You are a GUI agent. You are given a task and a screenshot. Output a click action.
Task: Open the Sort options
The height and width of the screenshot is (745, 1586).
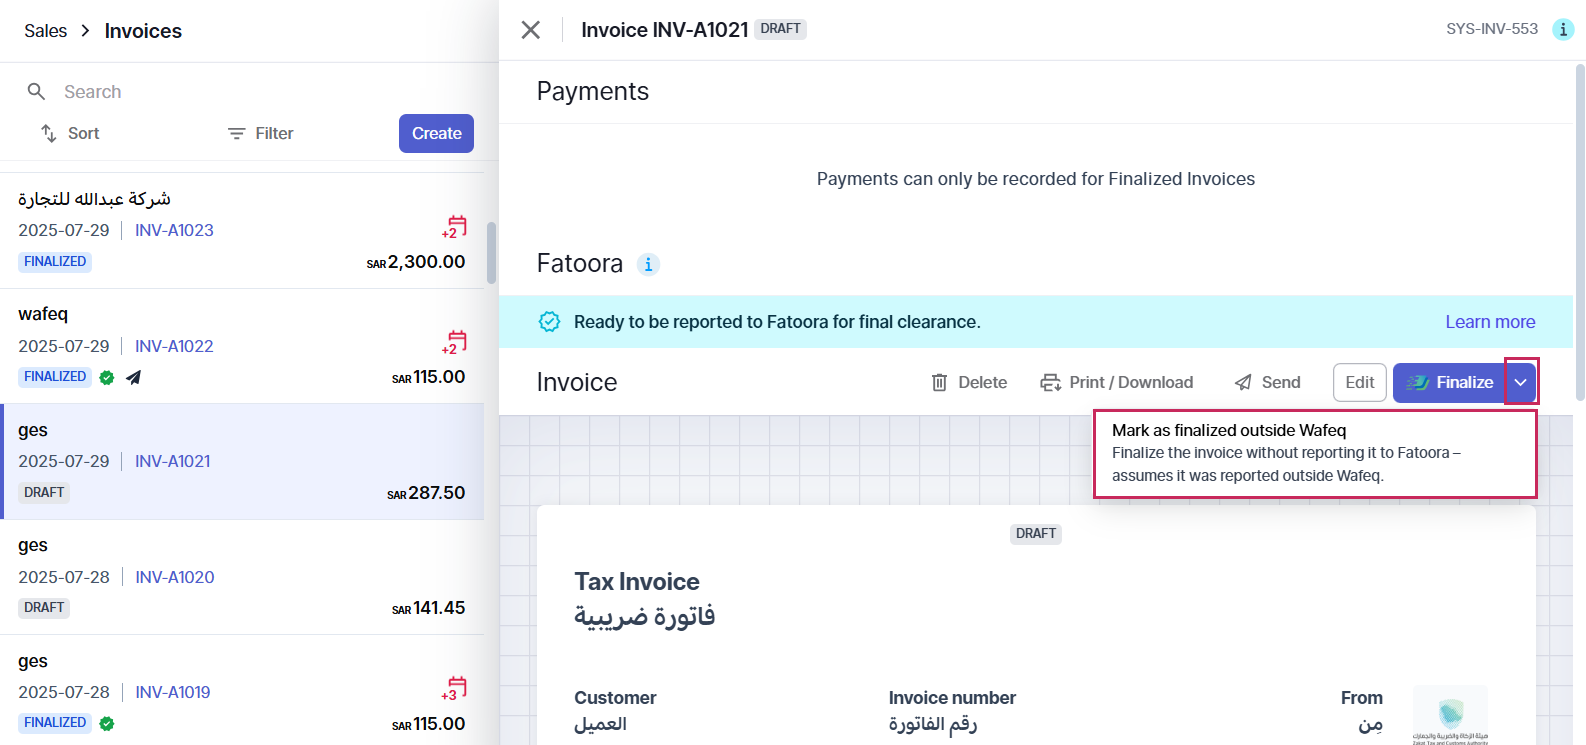point(70,133)
